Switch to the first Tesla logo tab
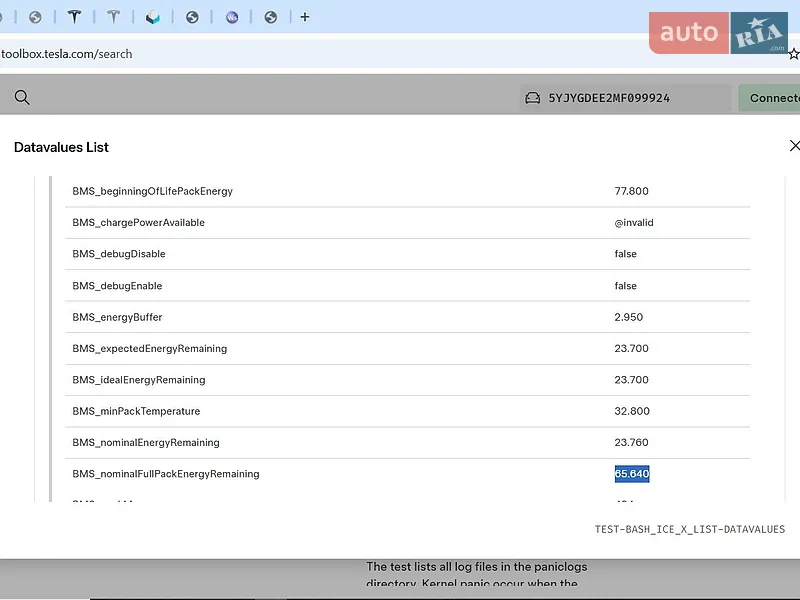This screenshot has width=800, height=600. click(74, 17)
